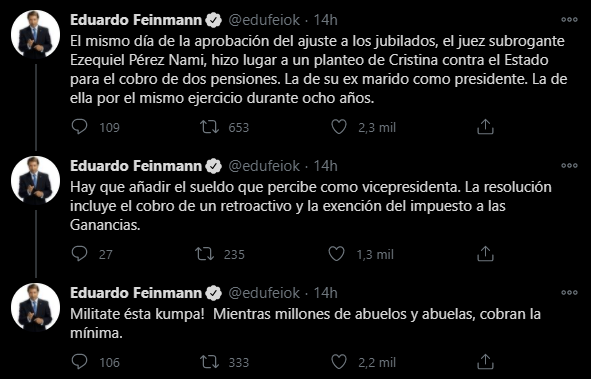Like the tweet with 1,3 mil likes

coord(336,254)
